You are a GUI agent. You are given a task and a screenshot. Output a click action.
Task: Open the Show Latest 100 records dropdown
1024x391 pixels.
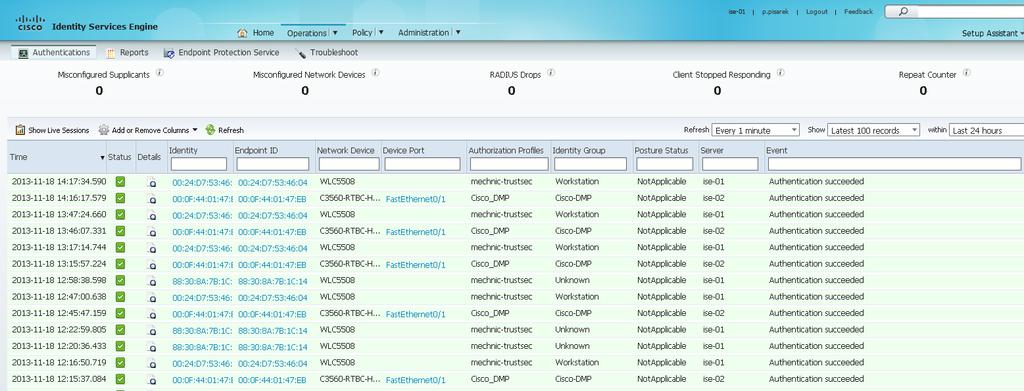coord(873,130)
